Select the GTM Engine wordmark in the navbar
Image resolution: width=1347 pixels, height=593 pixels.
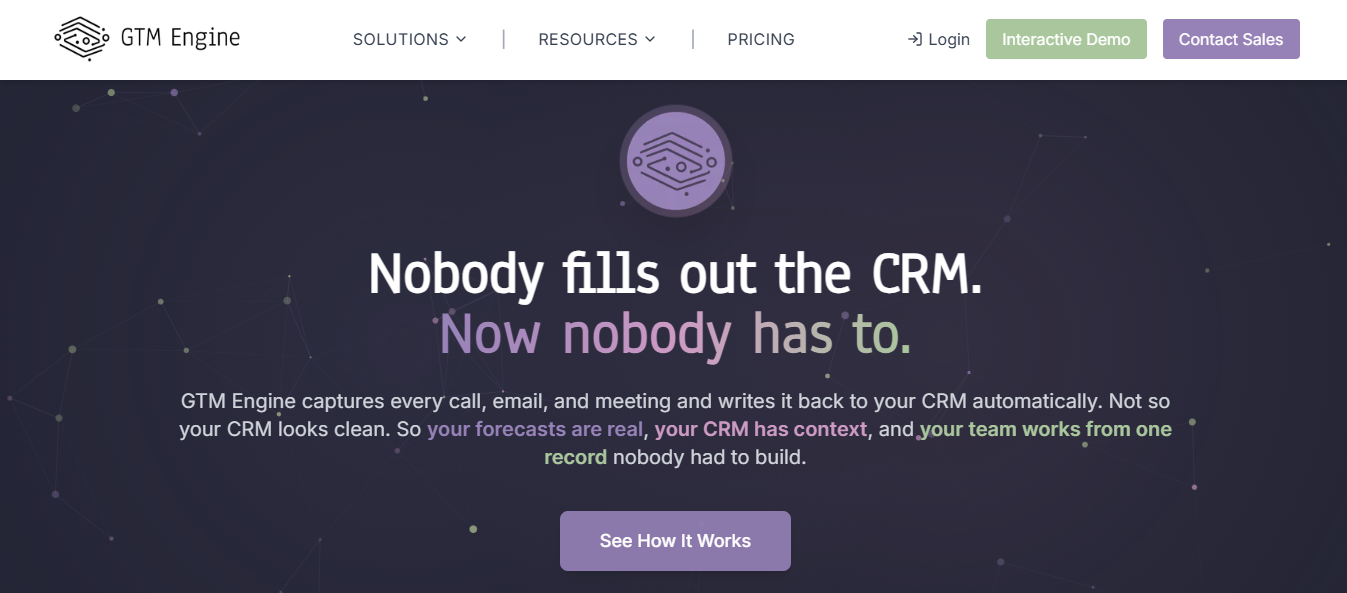180,39
